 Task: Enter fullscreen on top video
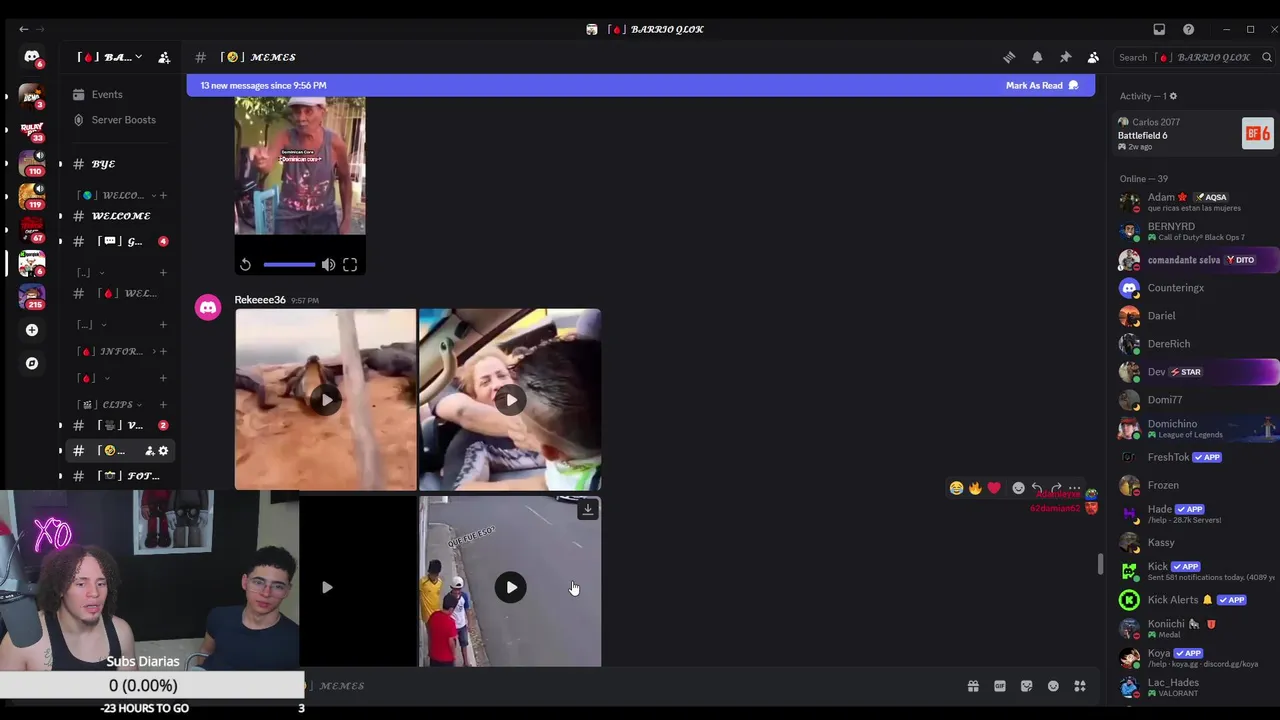(x=350, y=264)
